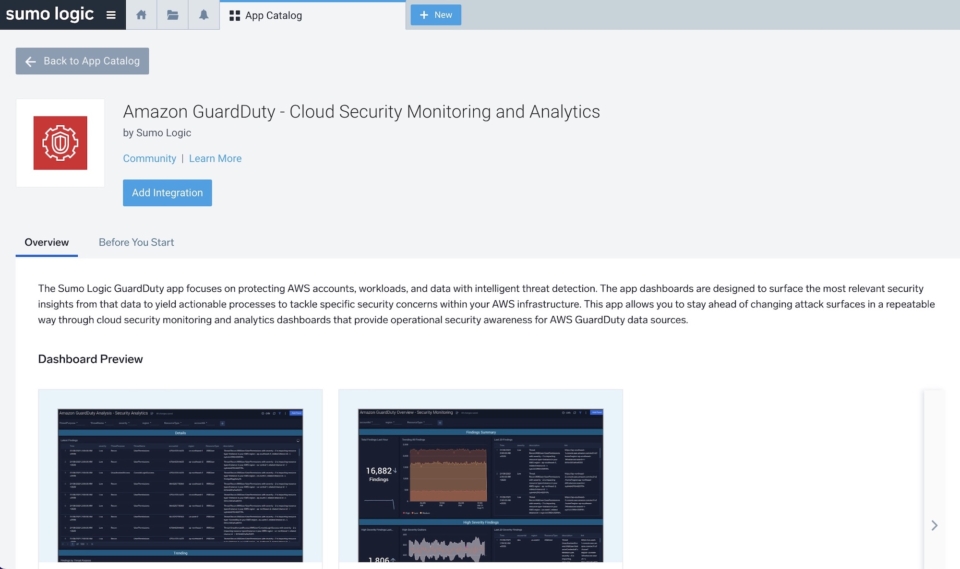This screenshot has height=569, width=960.
Task: Select the Overview tab
Action: (x=47, y=243)
